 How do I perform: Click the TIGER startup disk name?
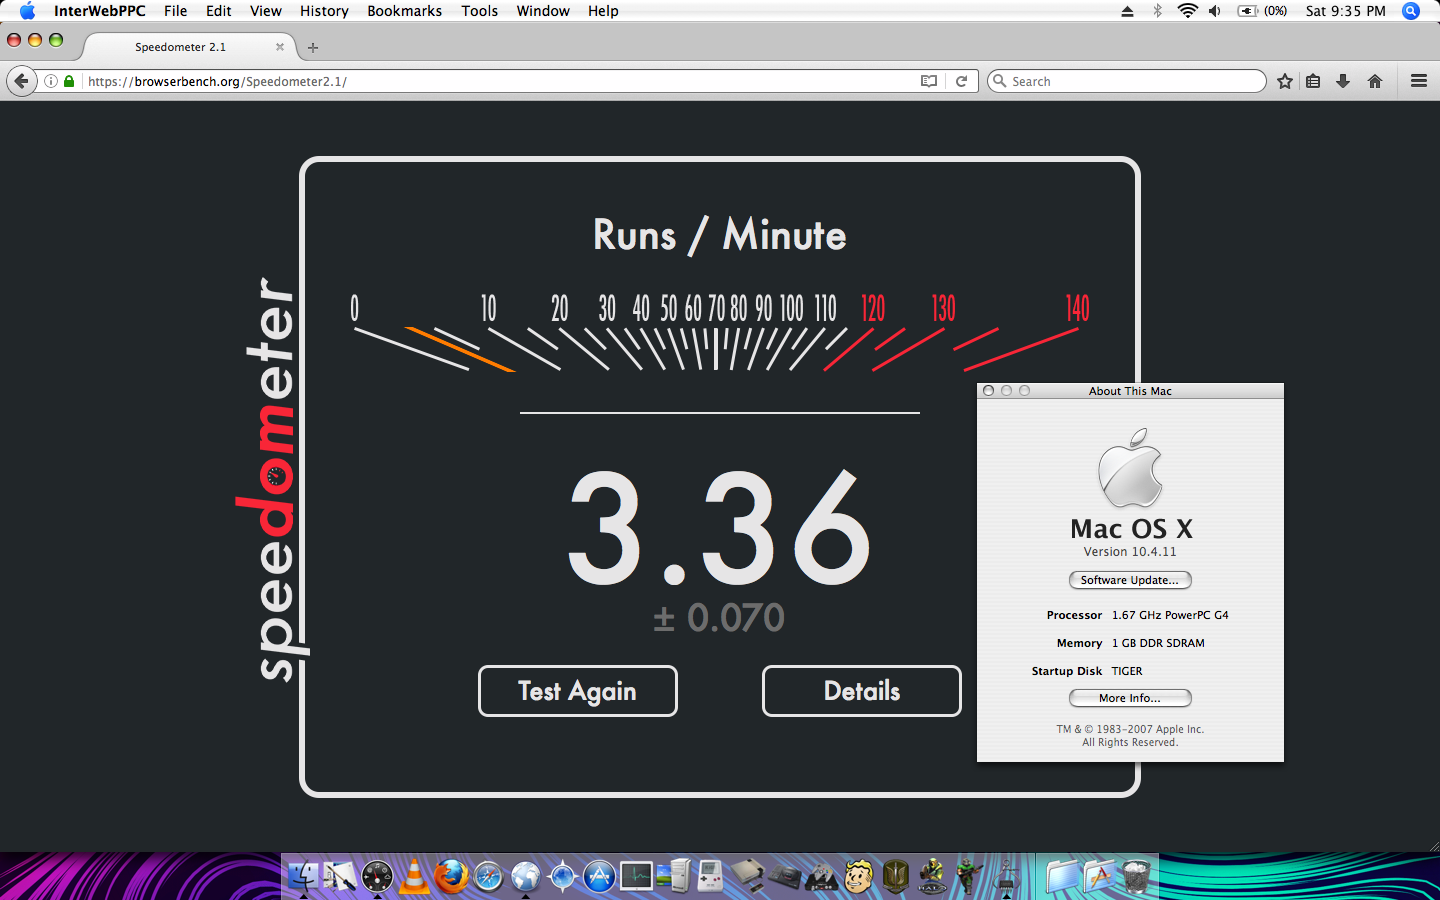click(1127, 671)
